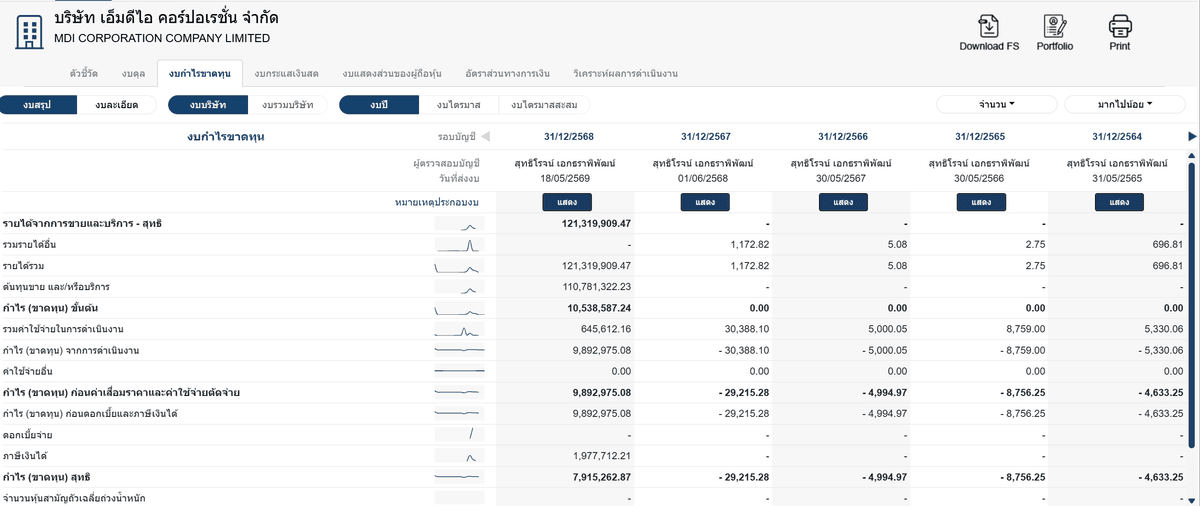Select the งบไตรมาส period option
The image size is (1200, 506).
coord(459,105)
